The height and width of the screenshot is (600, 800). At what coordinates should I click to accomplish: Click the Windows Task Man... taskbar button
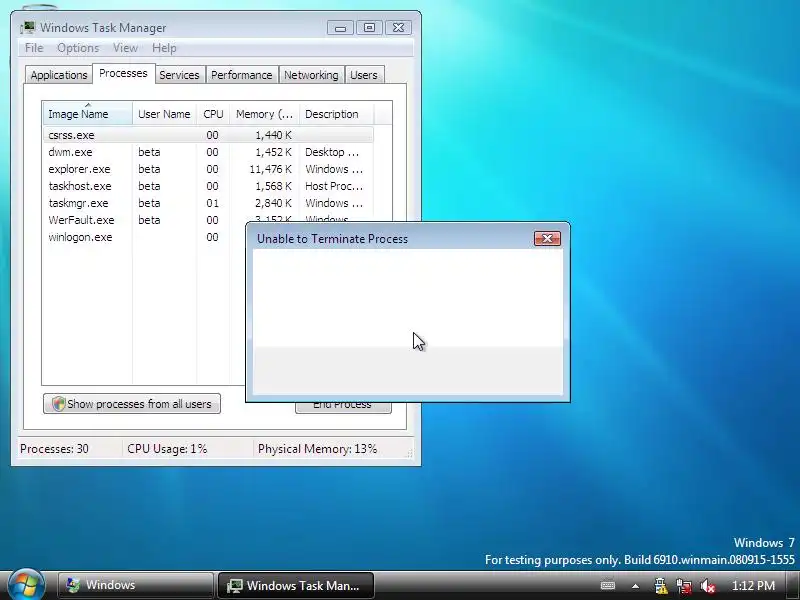pos(296,585)
